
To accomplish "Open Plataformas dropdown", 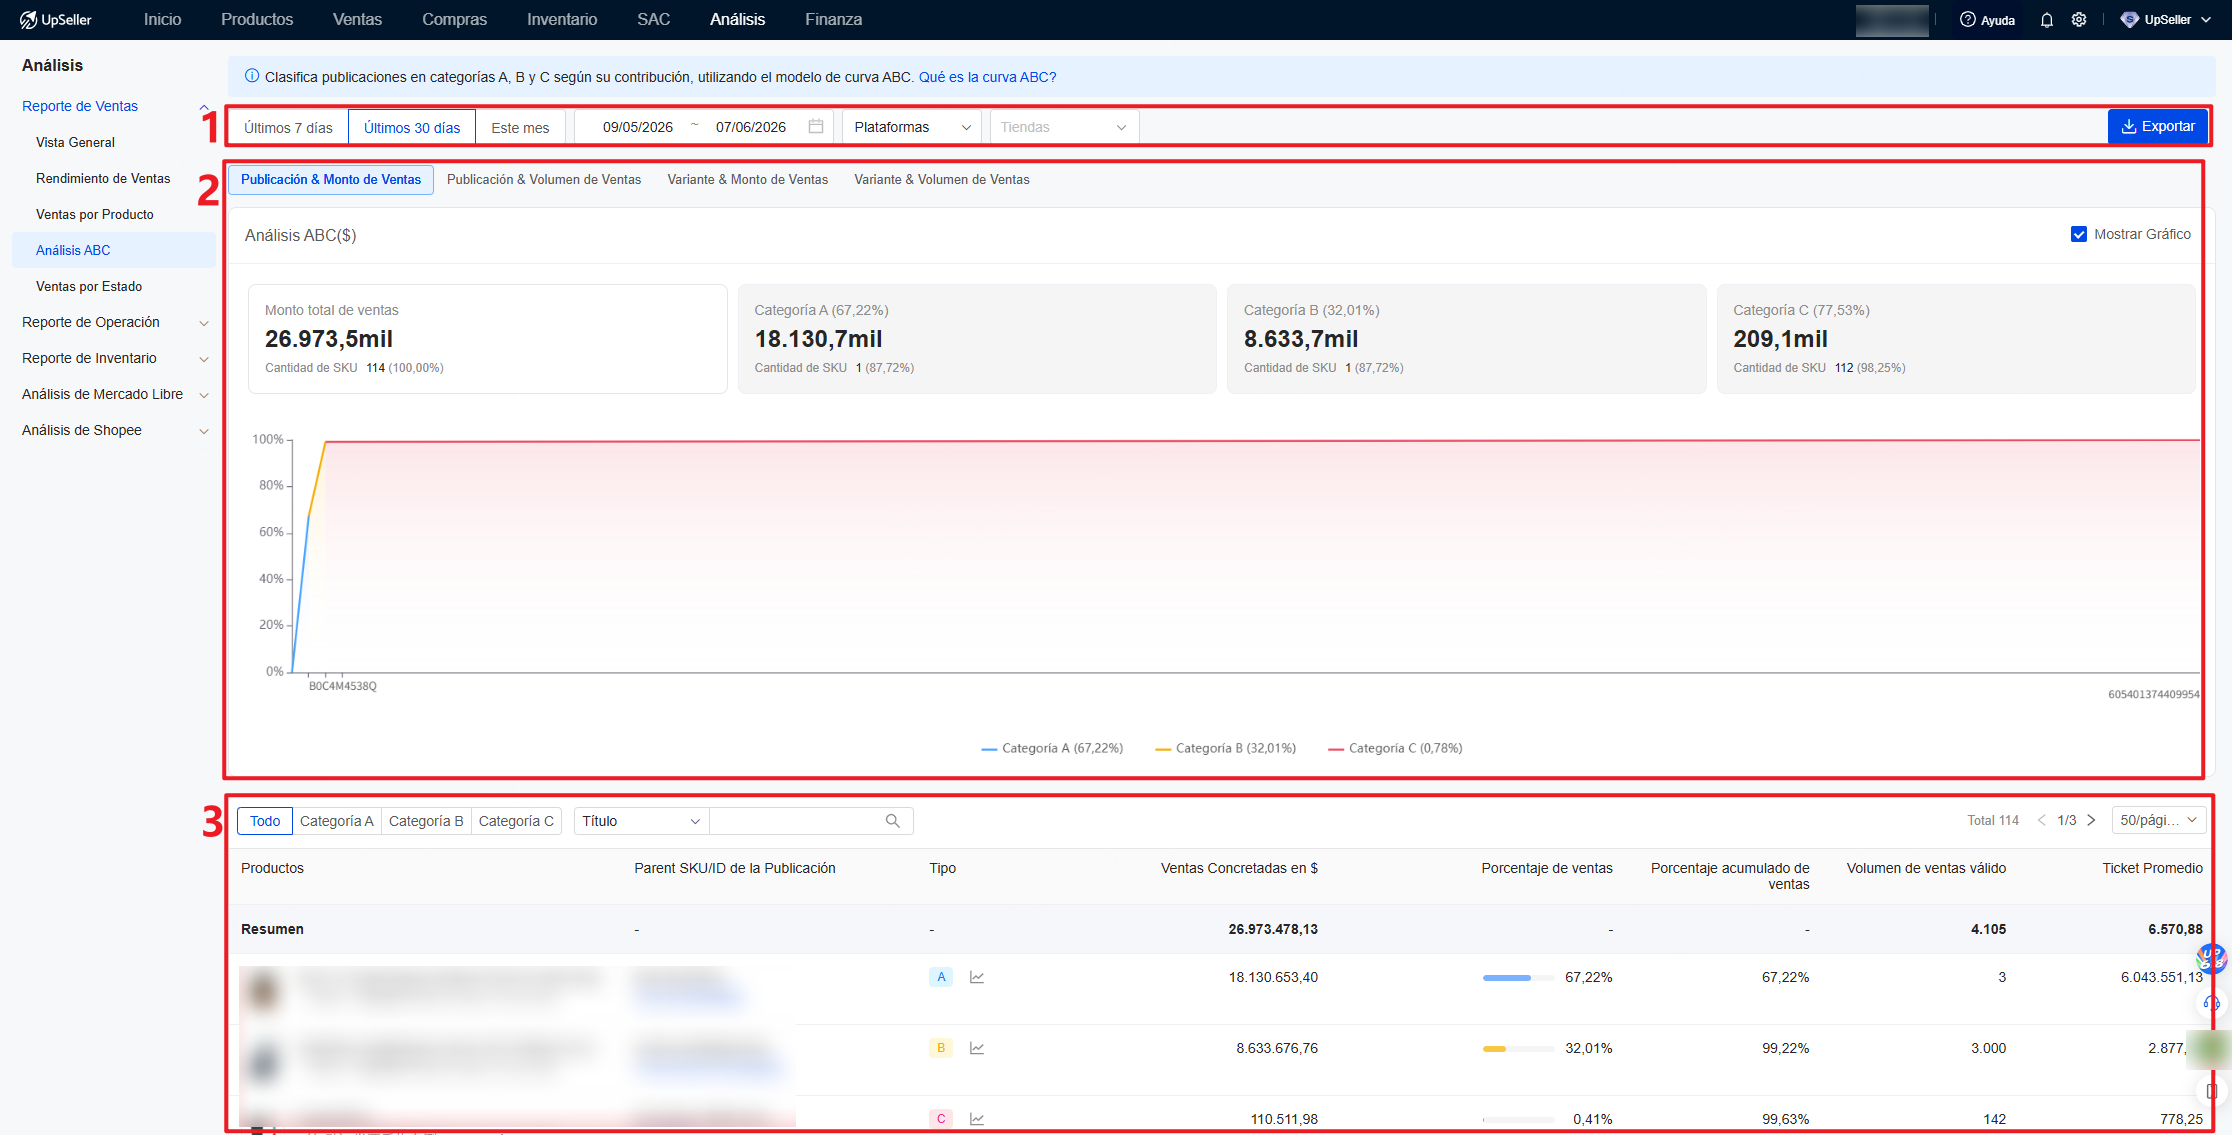I will tap(912, 127).
